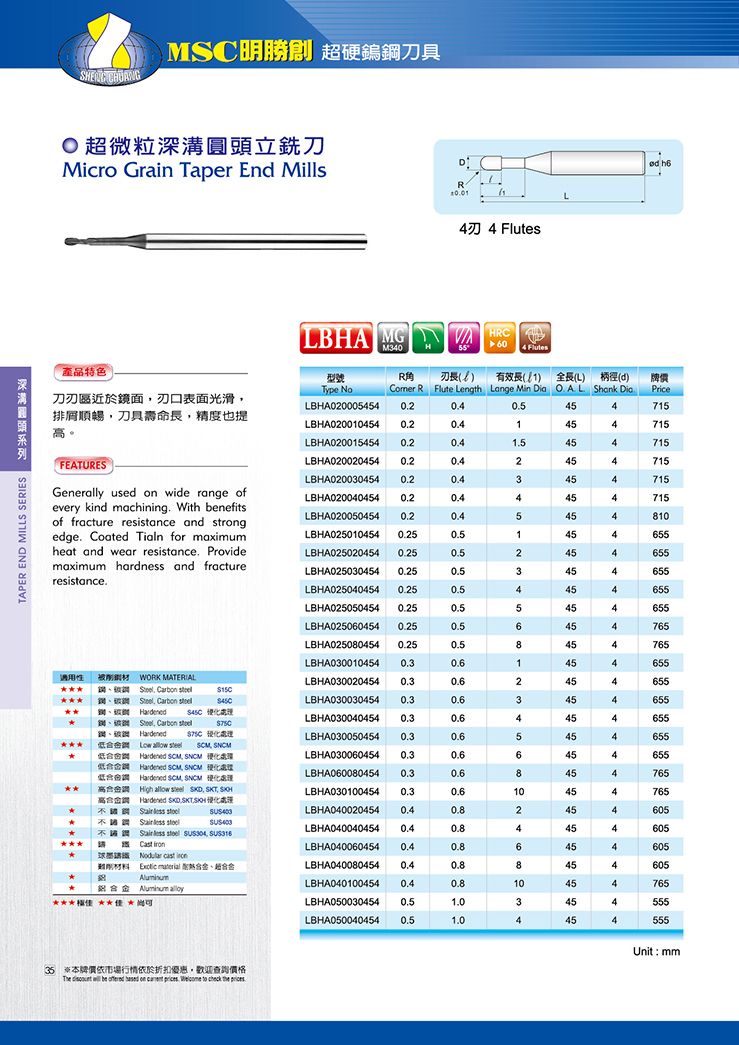Select type number LBHA060080454

click(342, 773)
